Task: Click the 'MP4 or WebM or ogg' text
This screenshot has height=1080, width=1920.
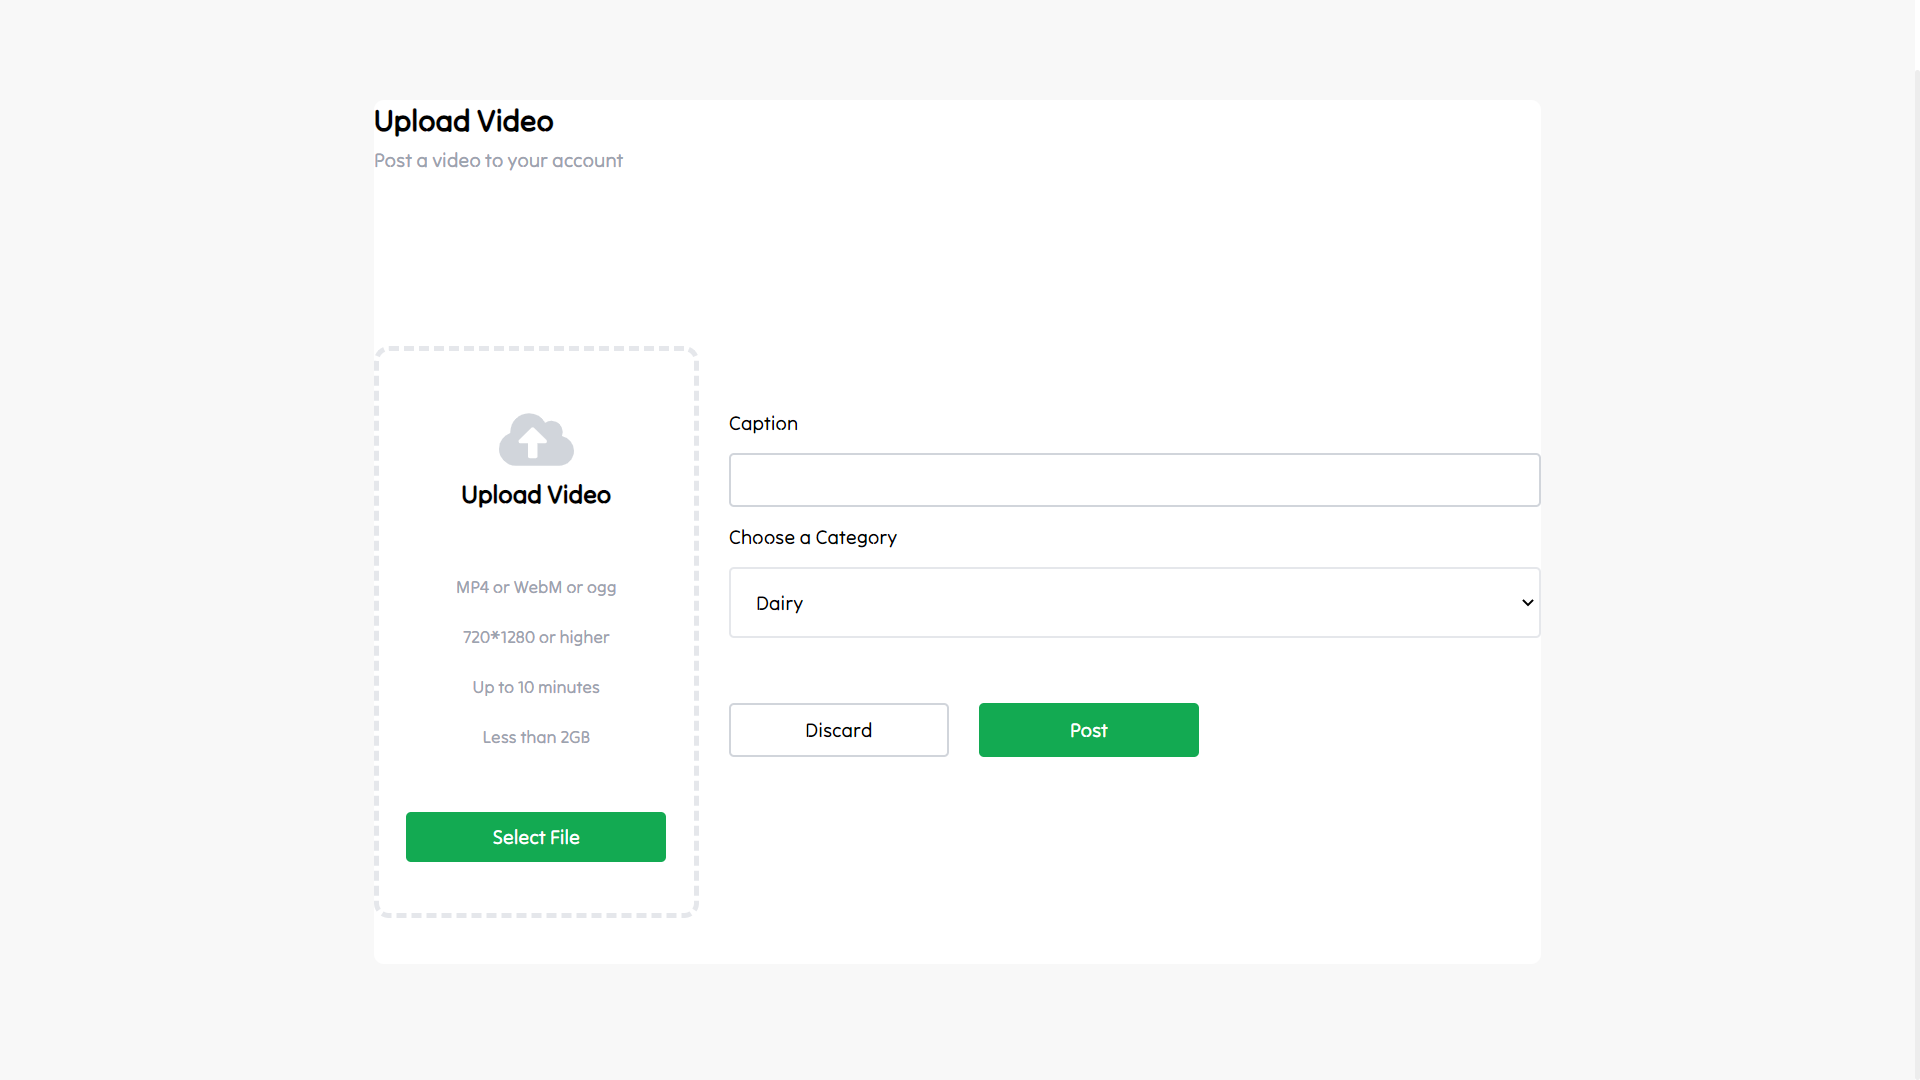Action: [x=536, y=587]
